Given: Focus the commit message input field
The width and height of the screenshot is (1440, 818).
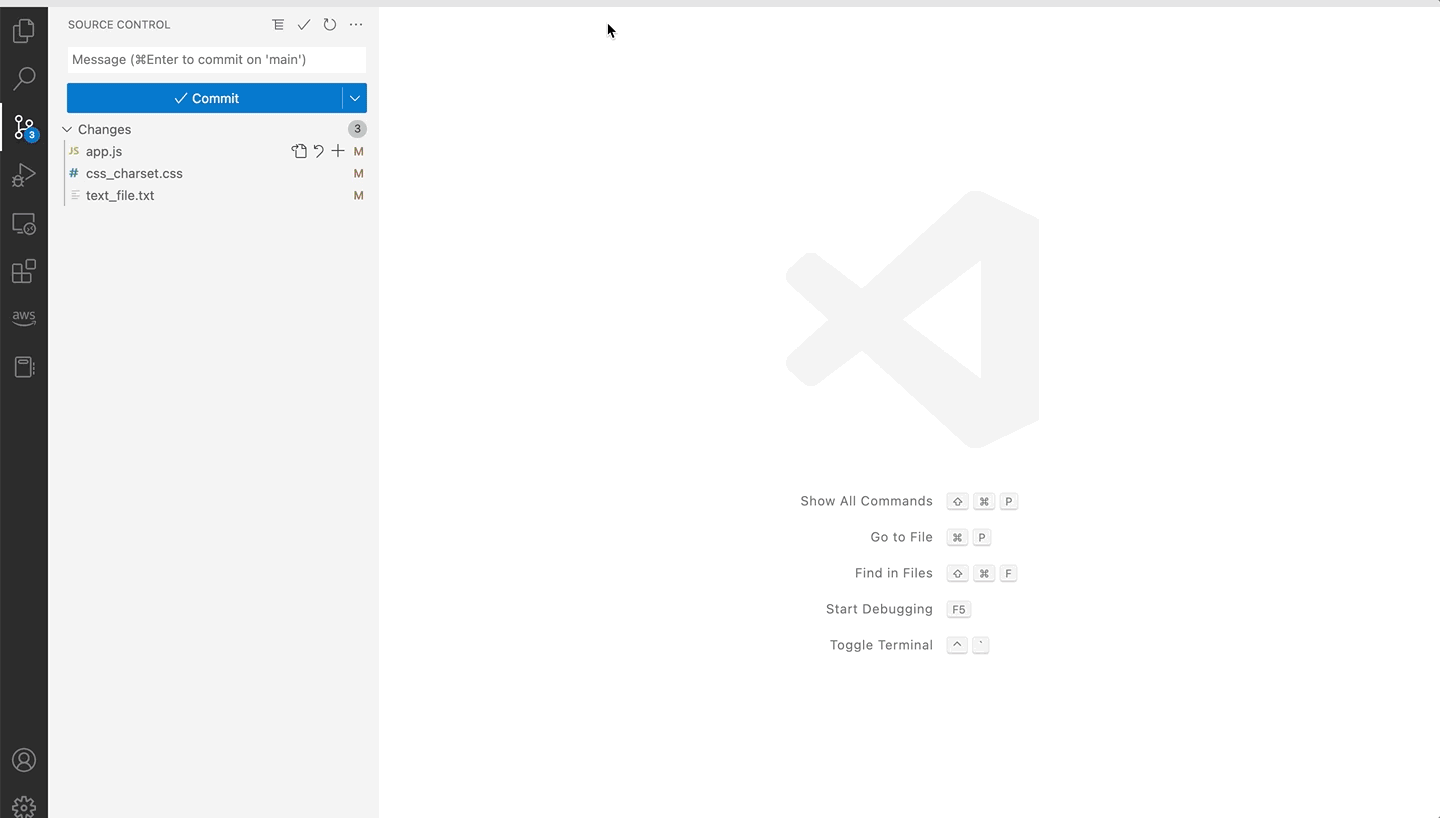Looking at the screenshot, I should (217, 59).
